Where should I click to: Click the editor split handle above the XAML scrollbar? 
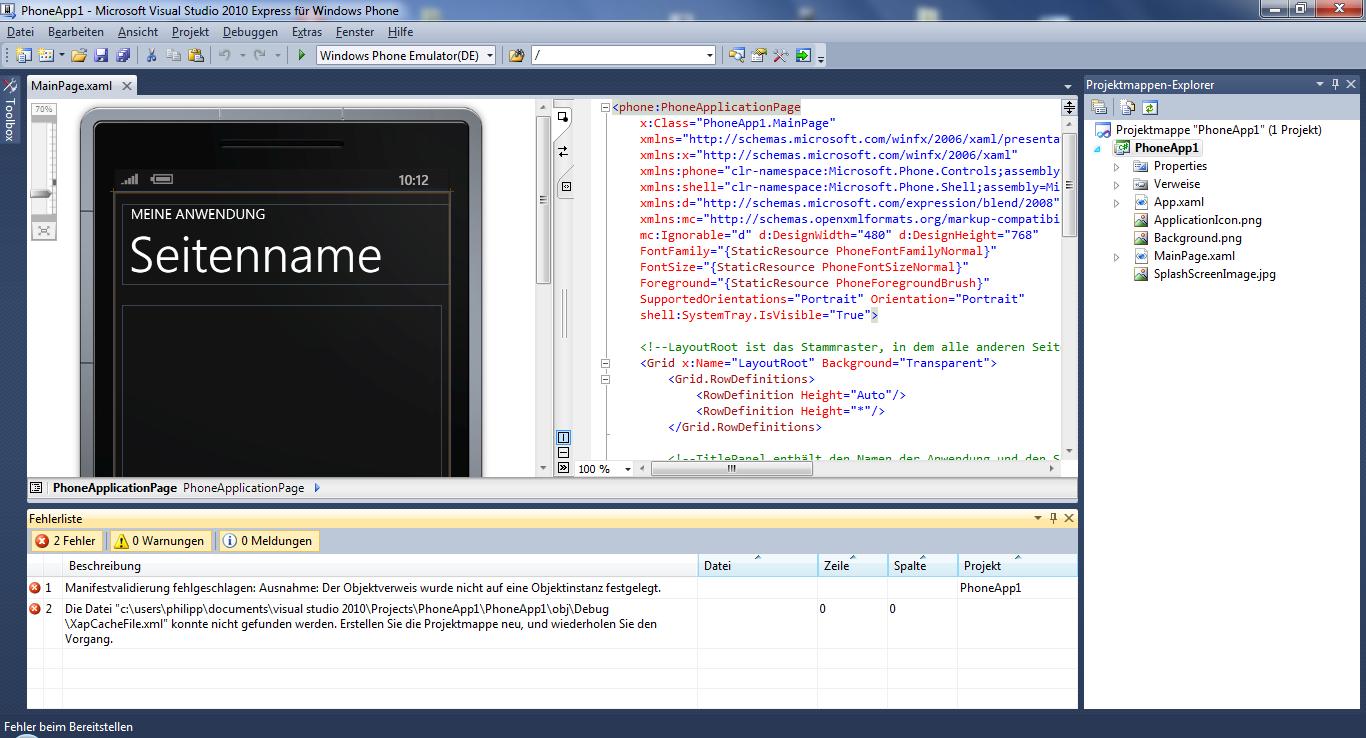[x=1069, y=107]
